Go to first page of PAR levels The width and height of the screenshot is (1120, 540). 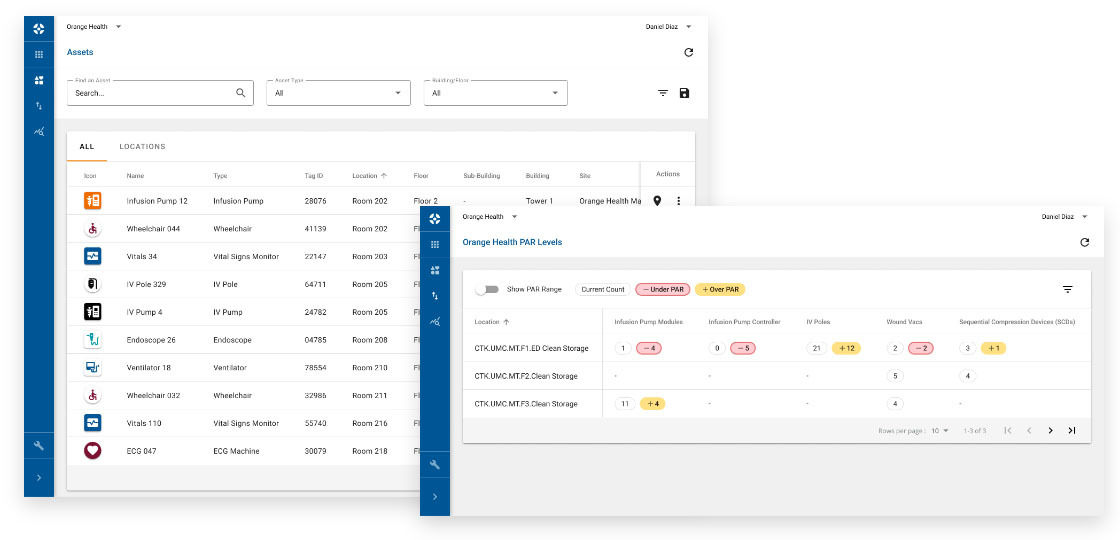1008,431
